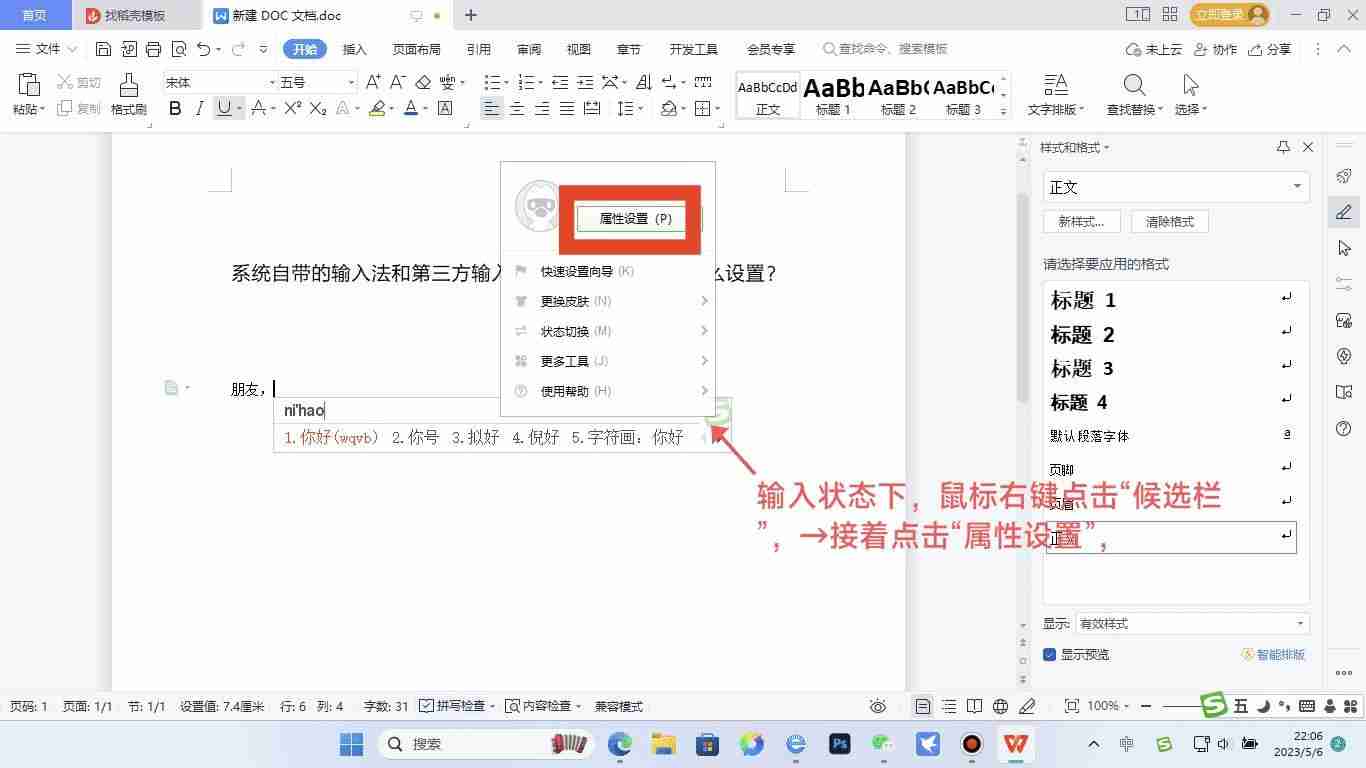The height and width of the screenshot is (768, 1366).
Task: Open Photoshop from the taskbar
Action: (x=839, y=744)
